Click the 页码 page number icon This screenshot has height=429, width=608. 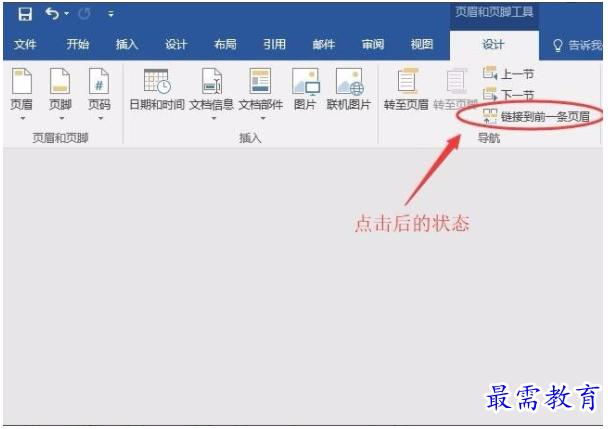pos(99,81)
